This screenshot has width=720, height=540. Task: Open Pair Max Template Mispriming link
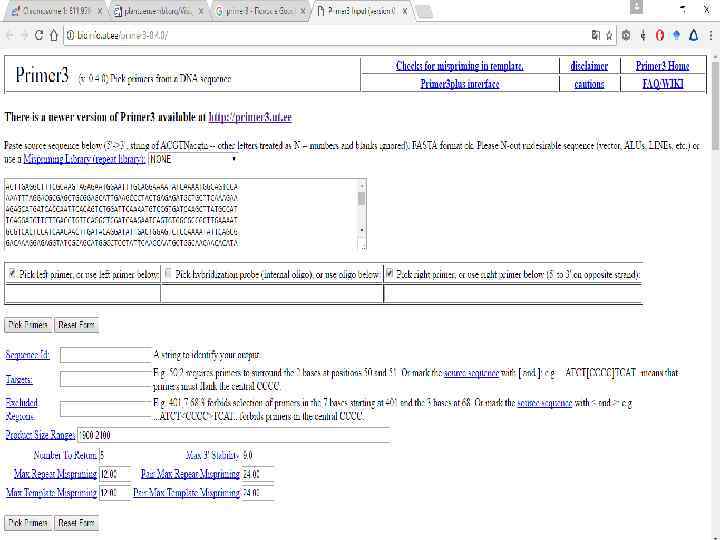pyautogui.click(x=186, y=493)
